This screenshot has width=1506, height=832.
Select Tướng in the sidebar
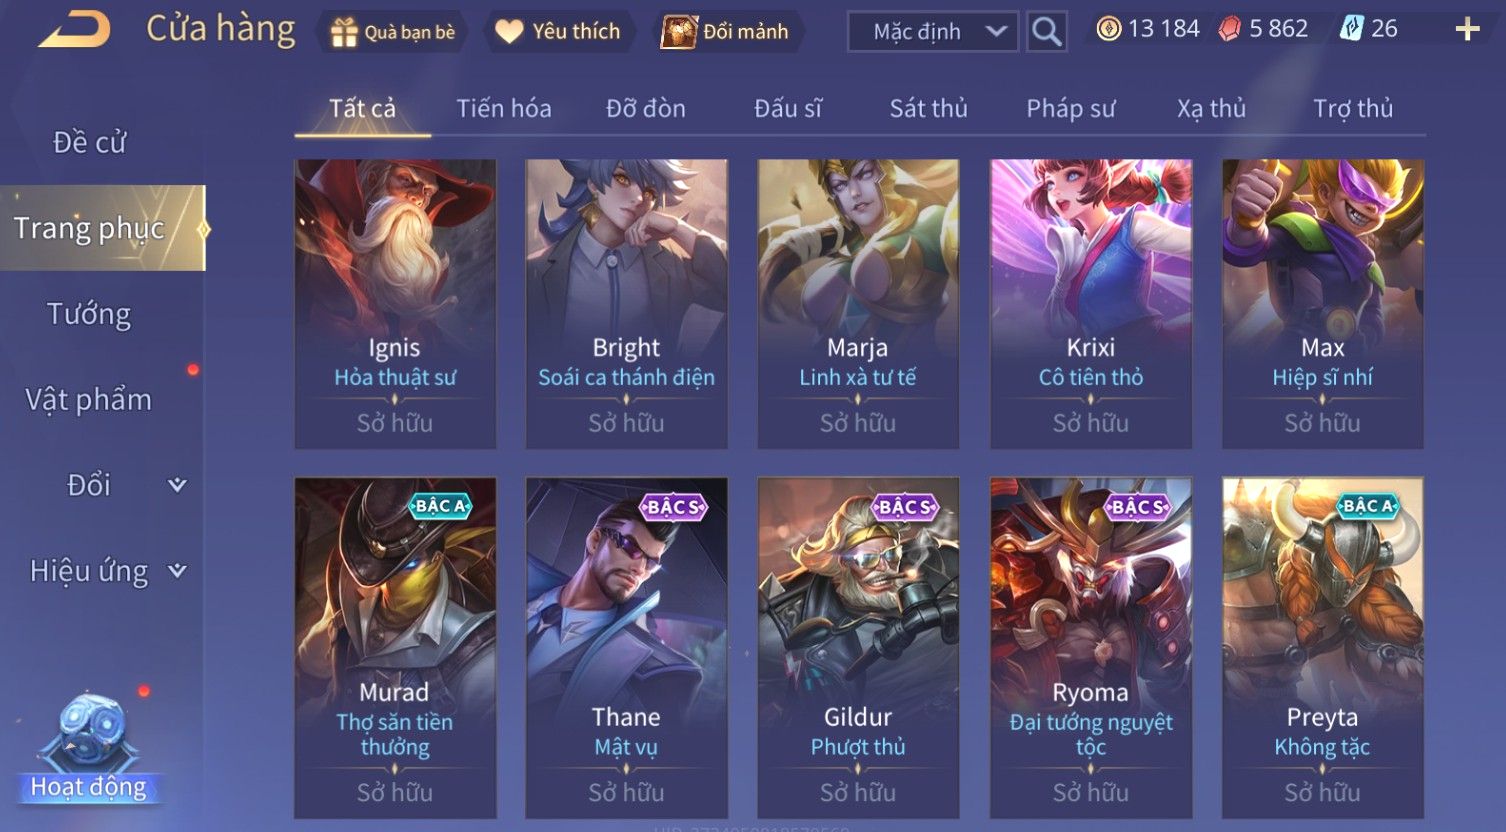click(x=89, y=314)
